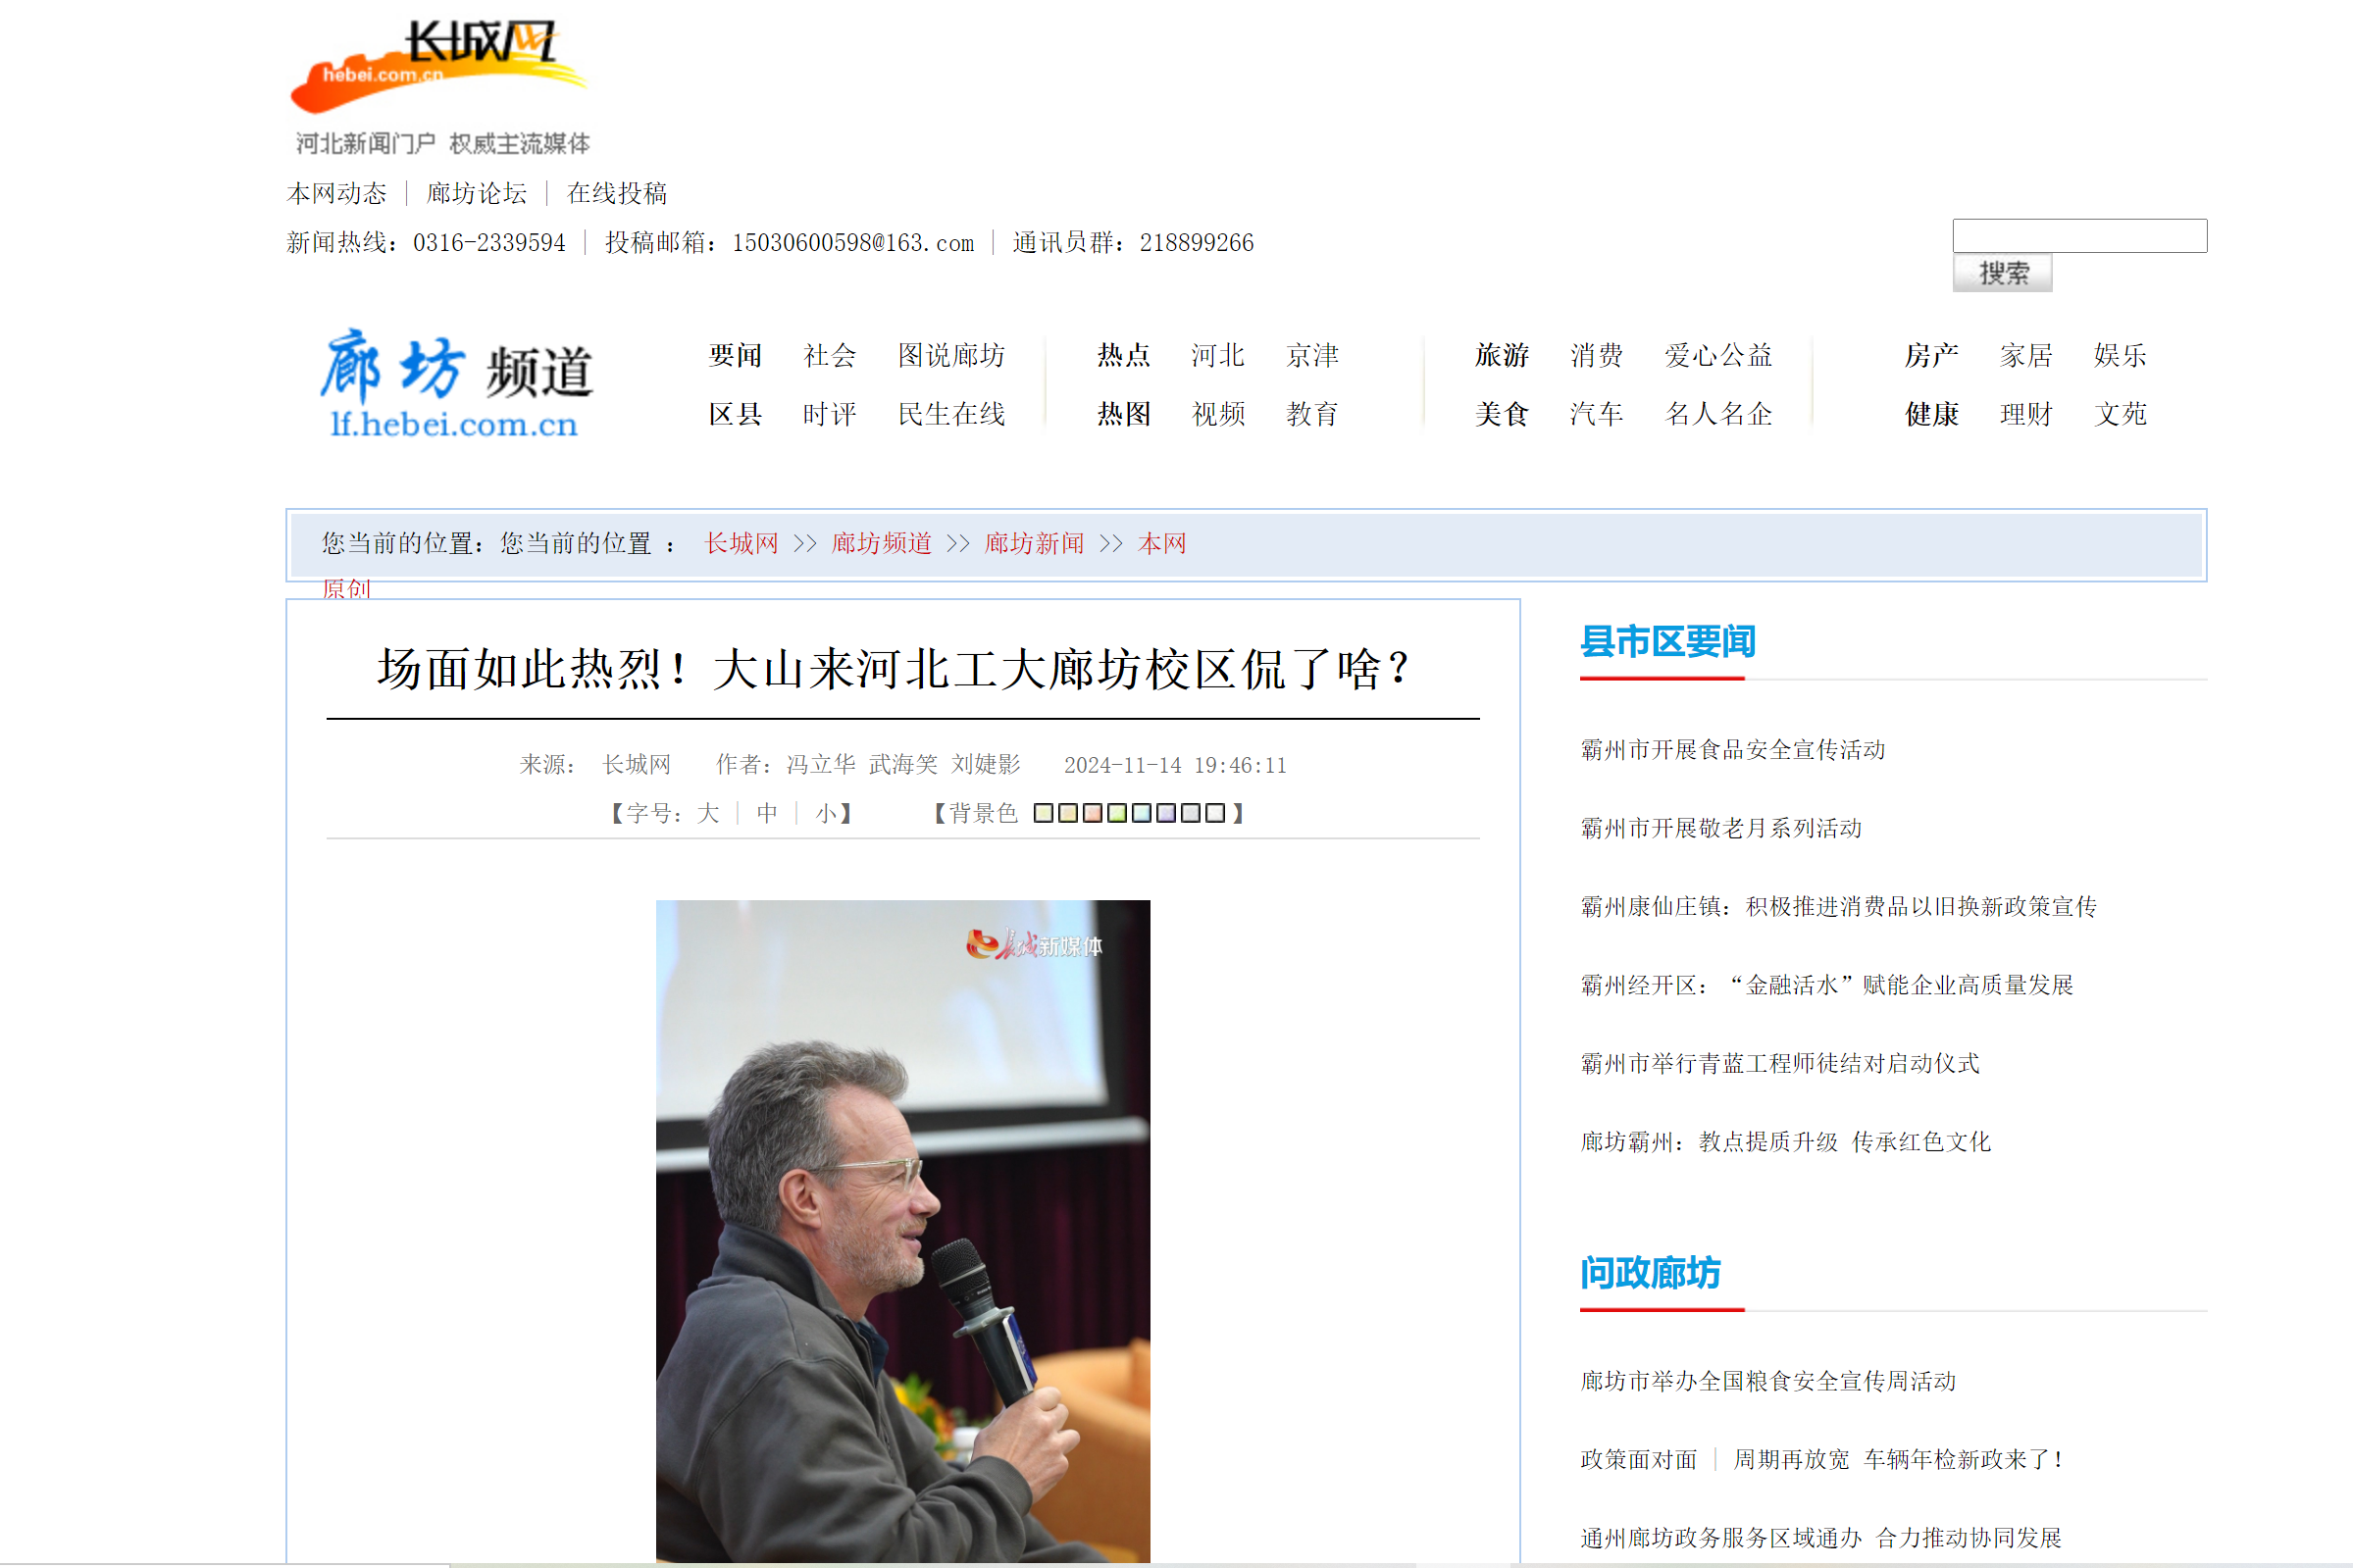This screenshot has height=1568, width=2353.
Task: Open the 名人名企 nav item
Action: (x=1718, y=414)
